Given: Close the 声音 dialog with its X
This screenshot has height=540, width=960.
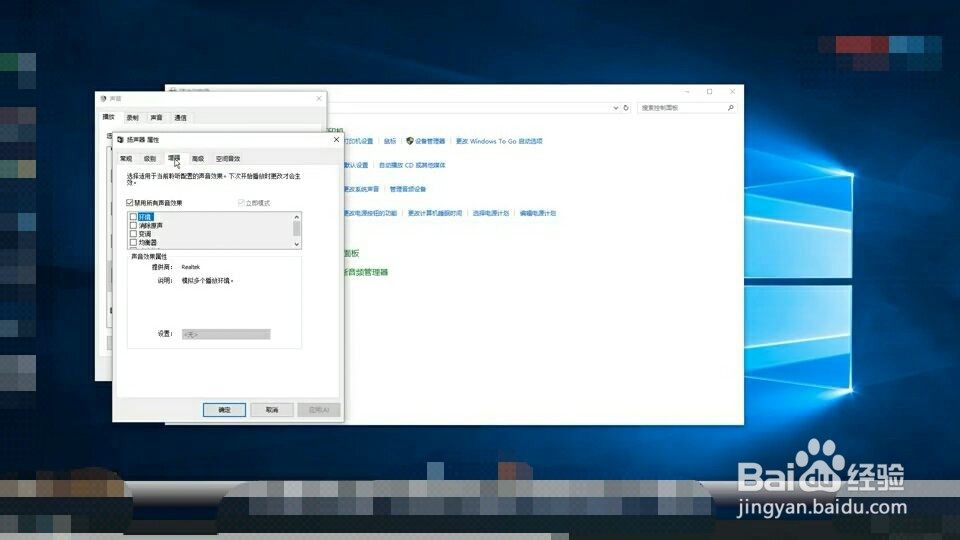Looking at the screenshot, I should pos(318,98).
